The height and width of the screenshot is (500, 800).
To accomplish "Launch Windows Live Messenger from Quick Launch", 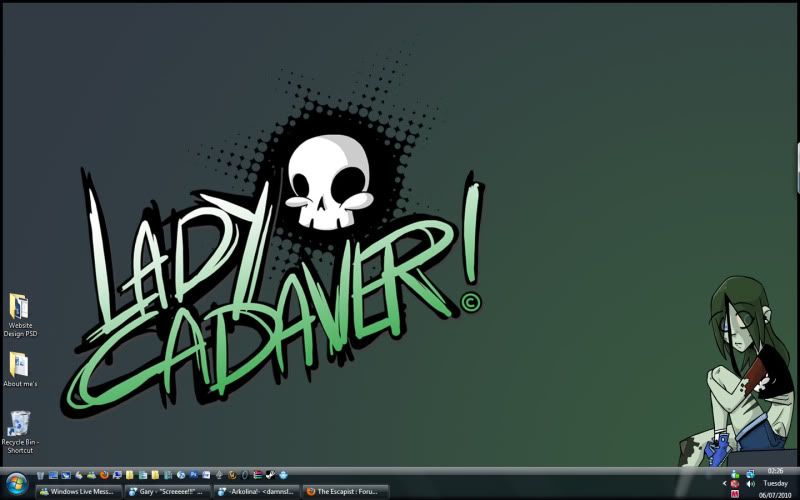I will (91, 475).
